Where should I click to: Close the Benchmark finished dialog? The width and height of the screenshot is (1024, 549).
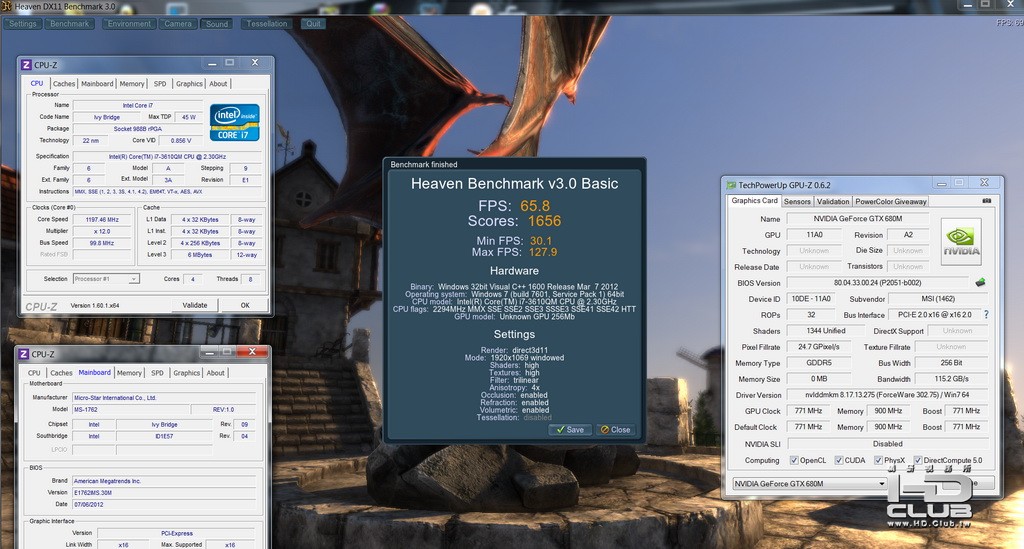(x=615, y=430)
